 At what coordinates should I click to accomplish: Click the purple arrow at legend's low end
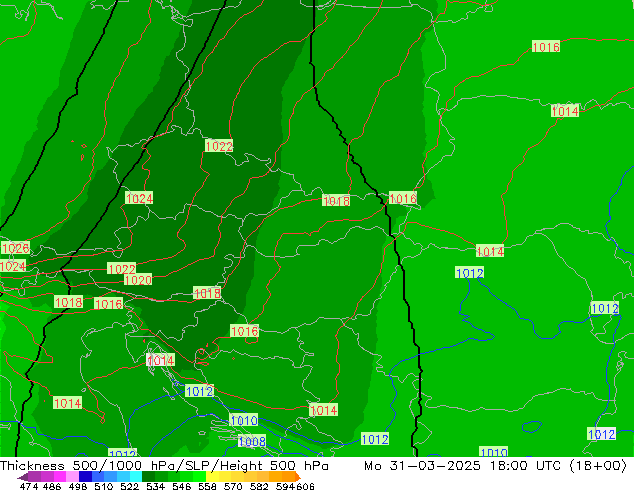[x=22, y=477]
